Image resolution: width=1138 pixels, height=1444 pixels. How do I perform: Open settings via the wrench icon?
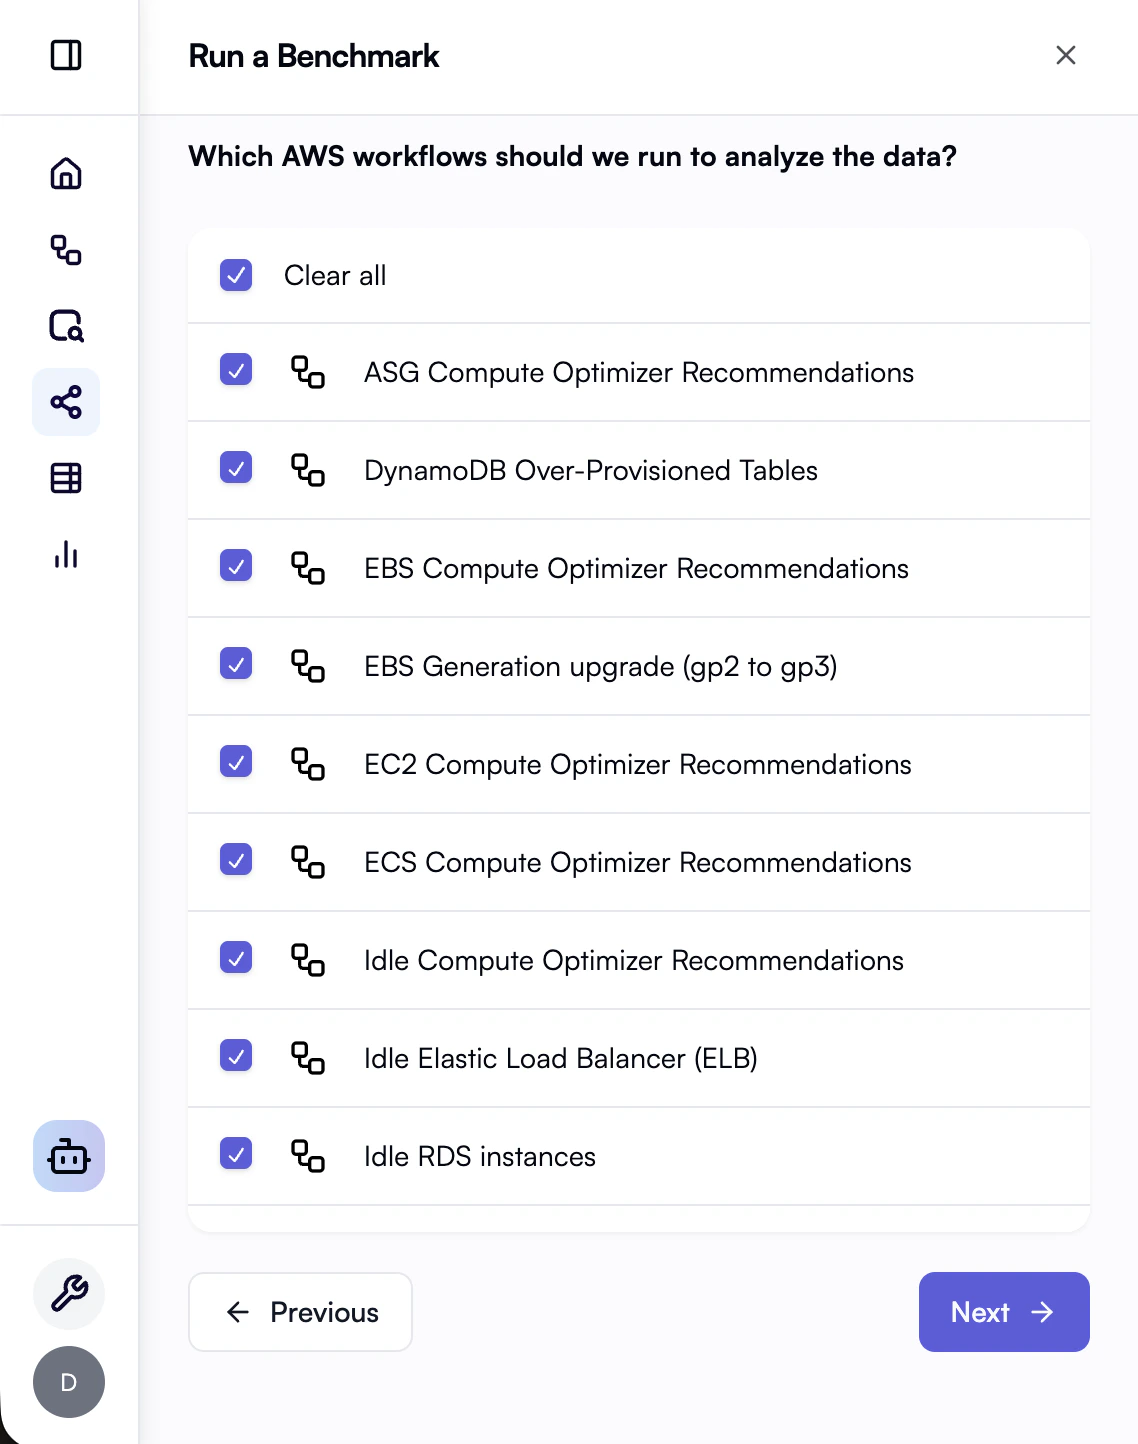(x=68, y=1293)
